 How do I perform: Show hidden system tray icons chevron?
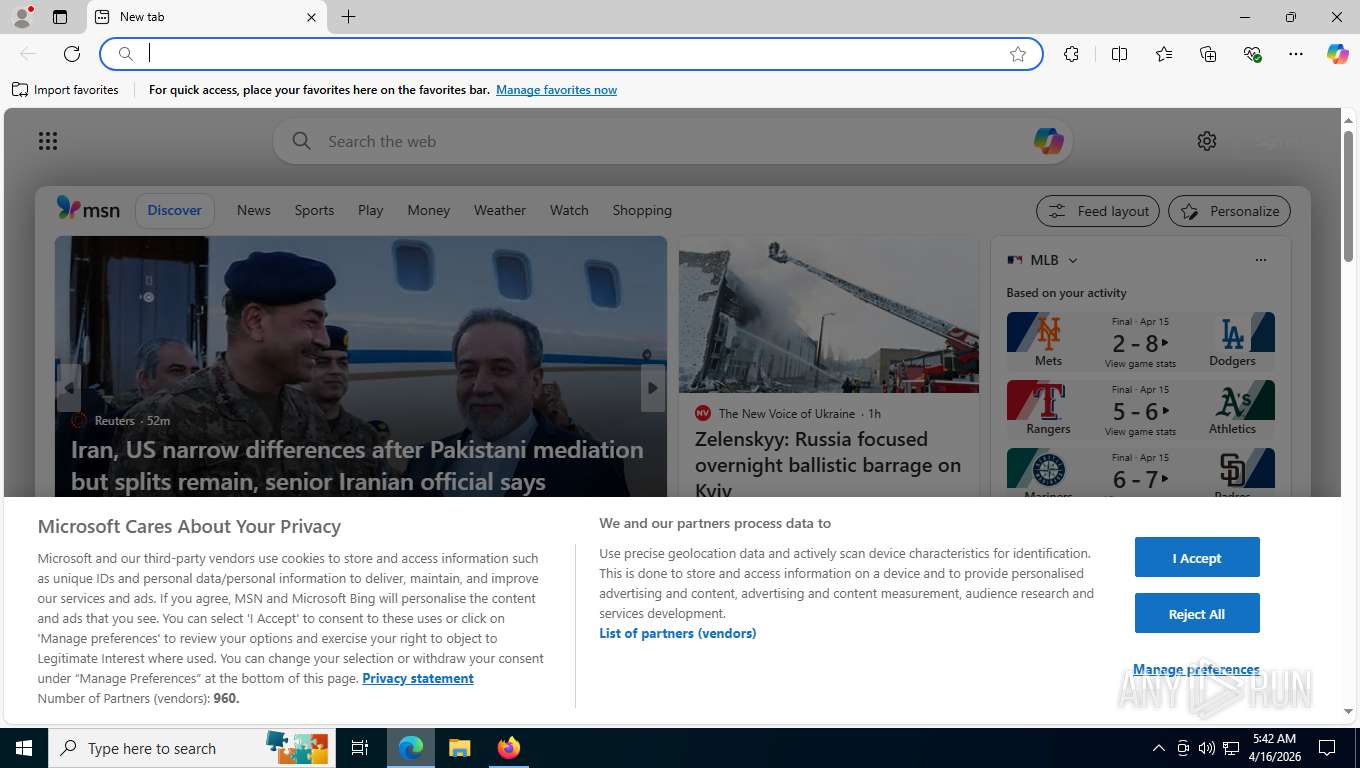pos(1158,748)
